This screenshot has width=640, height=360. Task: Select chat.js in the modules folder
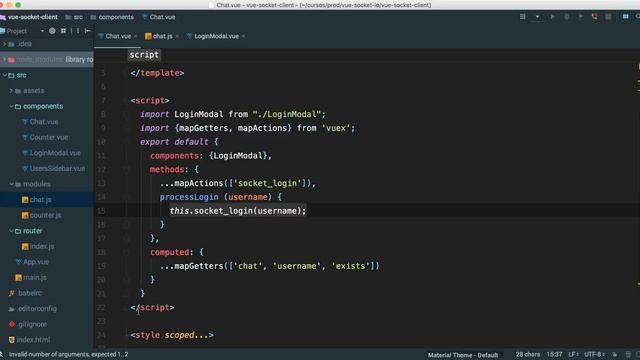tap(40, 200)
